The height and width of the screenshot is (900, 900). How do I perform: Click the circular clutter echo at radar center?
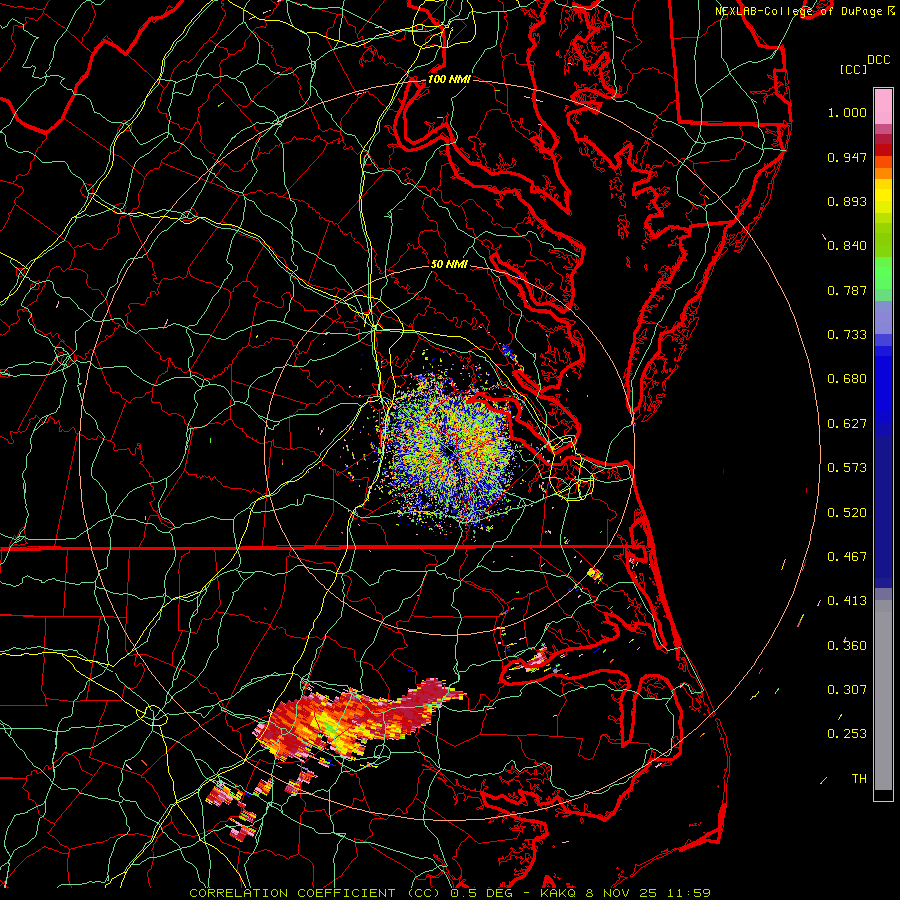(448, 451)
